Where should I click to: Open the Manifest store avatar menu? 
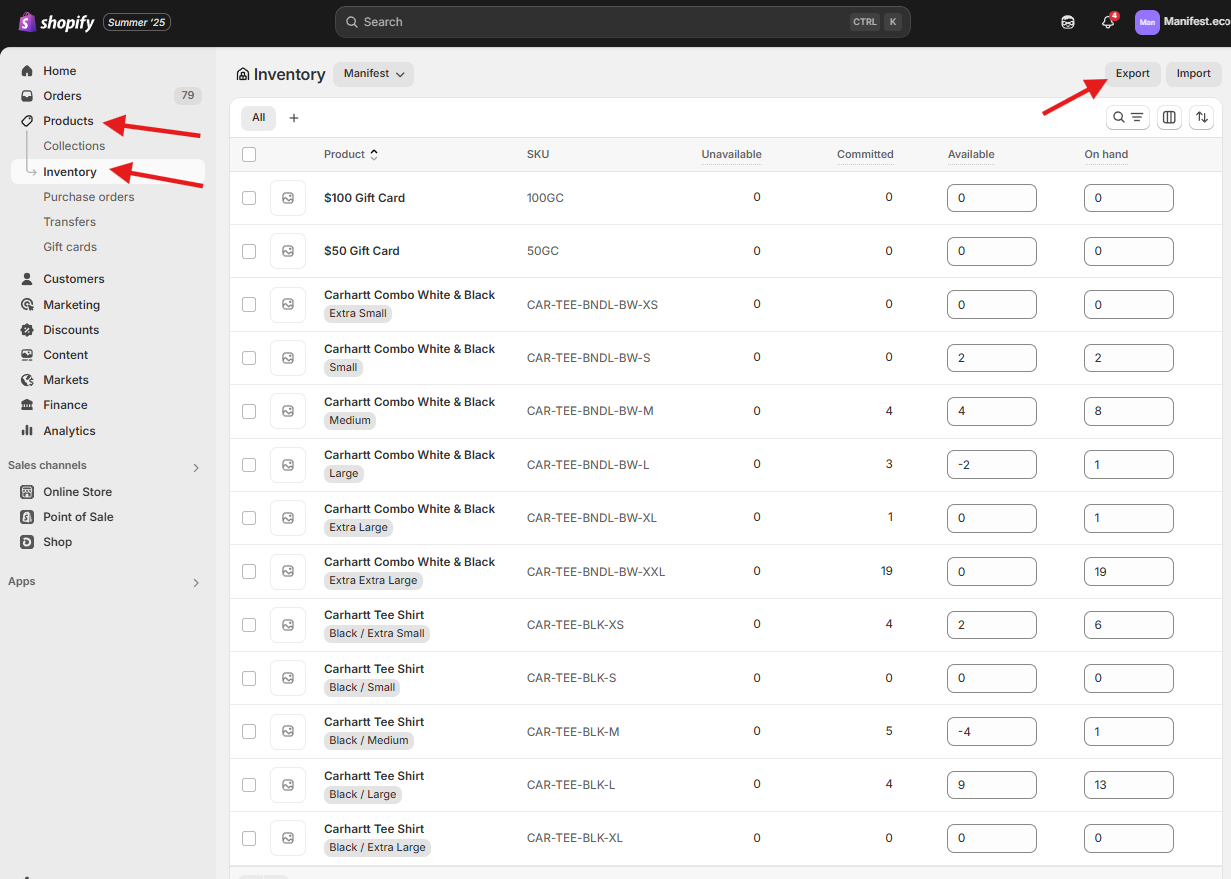point(1147,22)
